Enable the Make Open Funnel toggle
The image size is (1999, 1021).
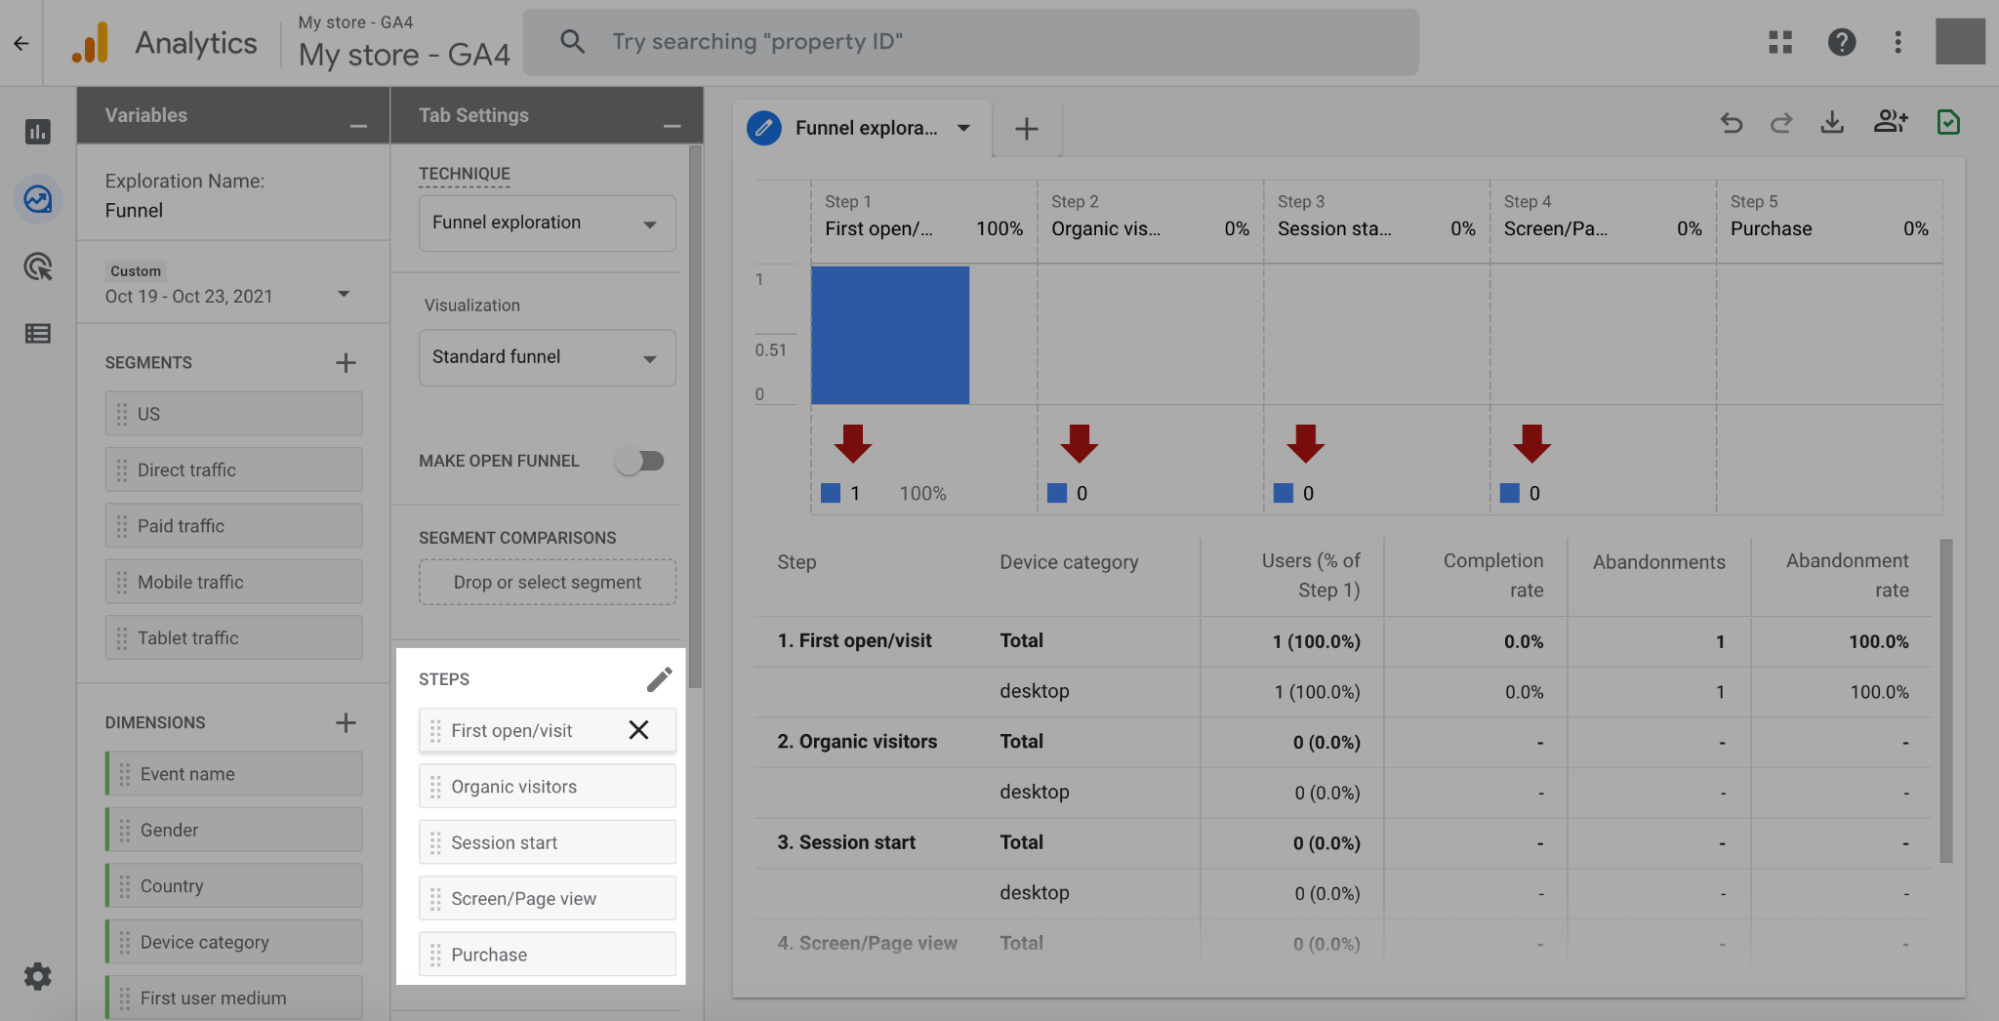point(641,460)
